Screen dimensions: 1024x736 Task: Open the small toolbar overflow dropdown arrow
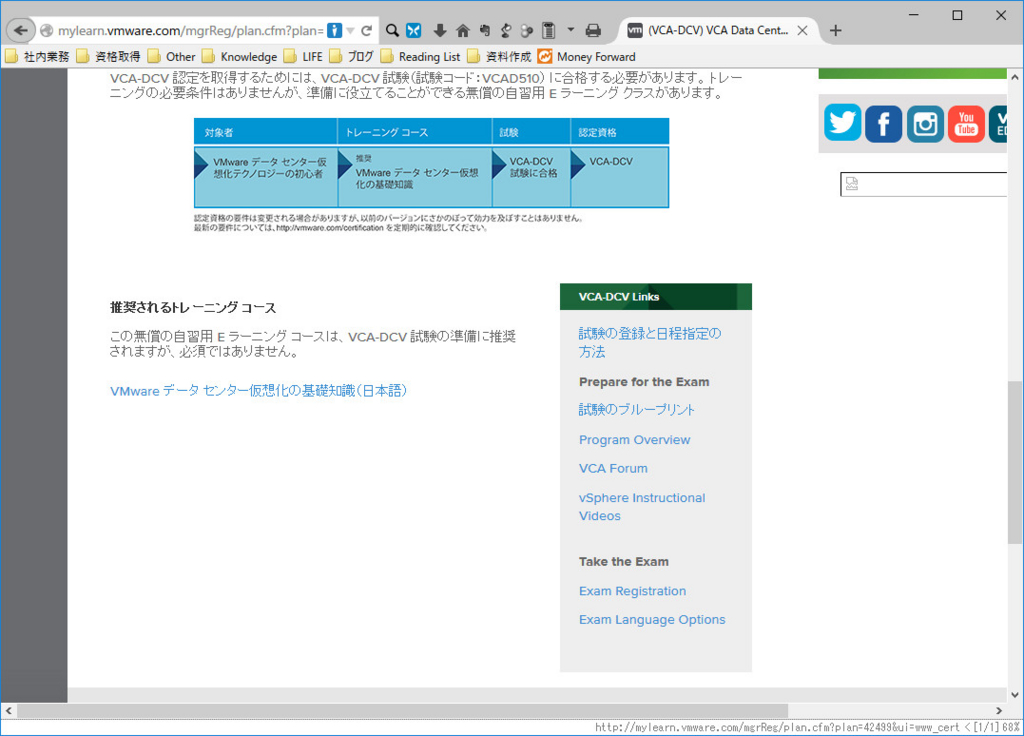[x=571, y=30]
